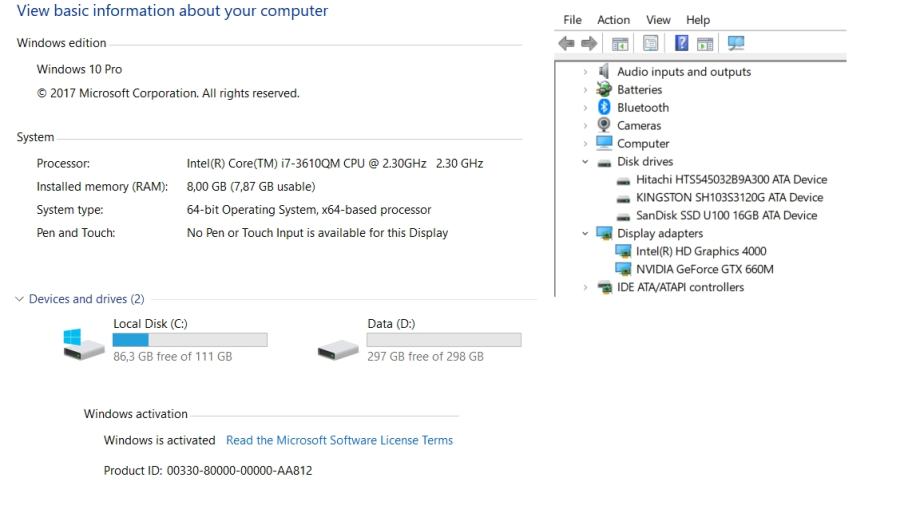Click the Batteries category icon
The width and height of the screenshot is (920, 517).
click(604, 89)
